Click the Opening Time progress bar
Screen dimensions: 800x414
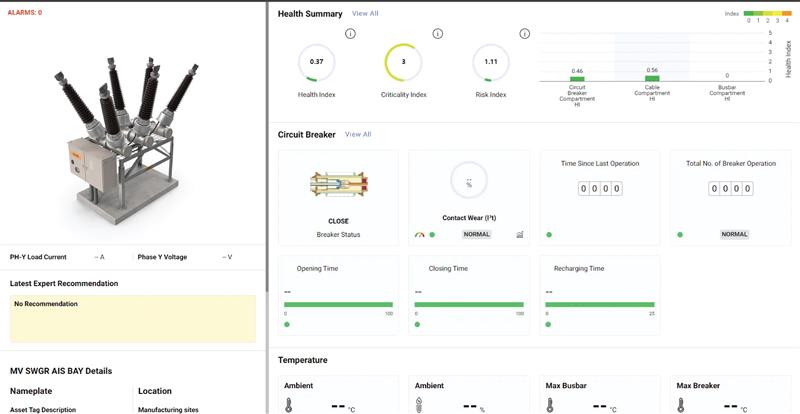coord(338,304)
